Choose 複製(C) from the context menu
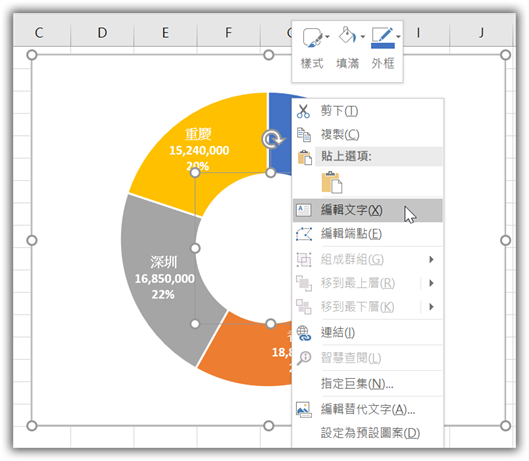The width and height of the screenshot is (529, 461). pyautogui.click(x=367, y=135)
